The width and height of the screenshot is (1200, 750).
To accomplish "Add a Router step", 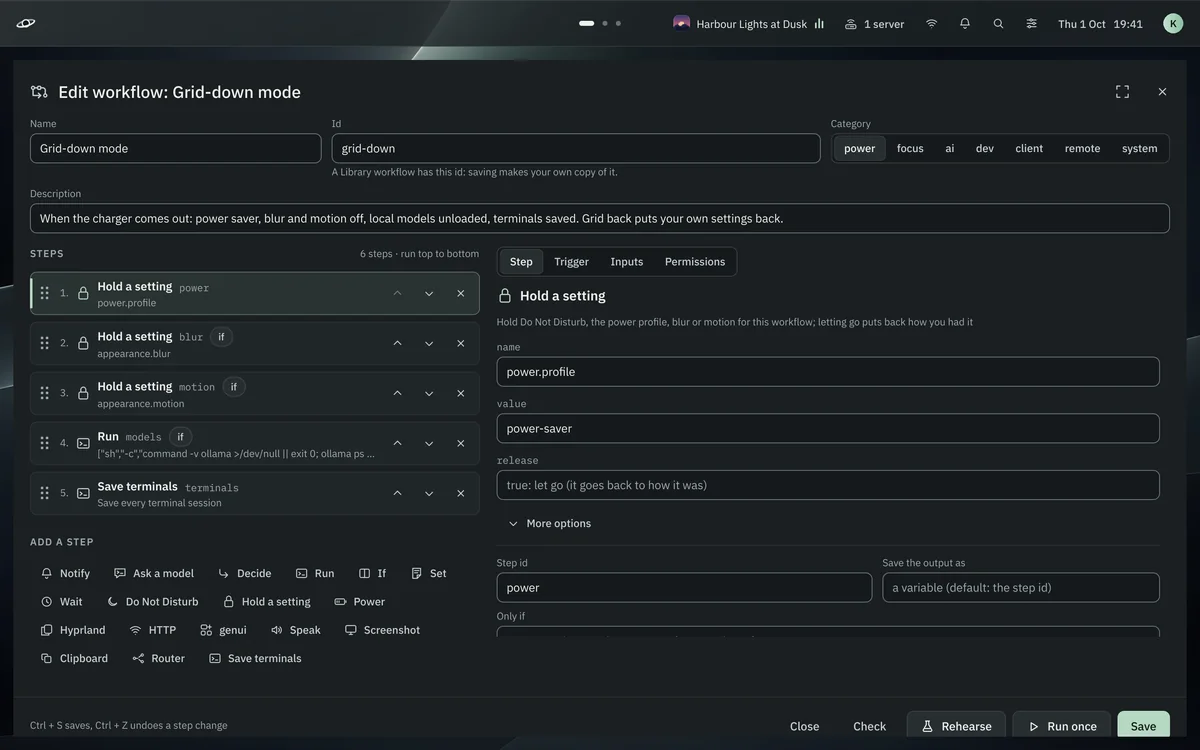I will click(159, 658).
